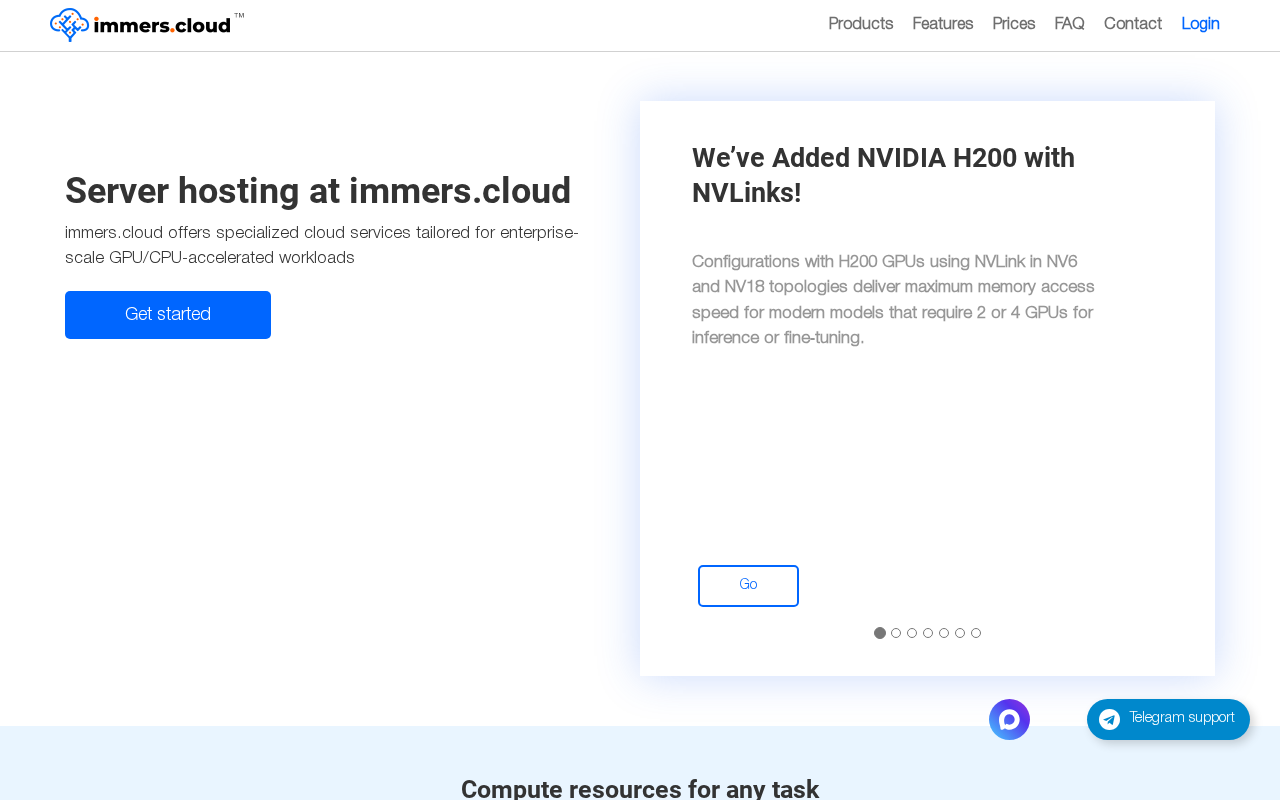The height and width of the screenshot is (800, 1280).
Task: Jump to the sixth carousel slide dot
Action: coord(960,633)
